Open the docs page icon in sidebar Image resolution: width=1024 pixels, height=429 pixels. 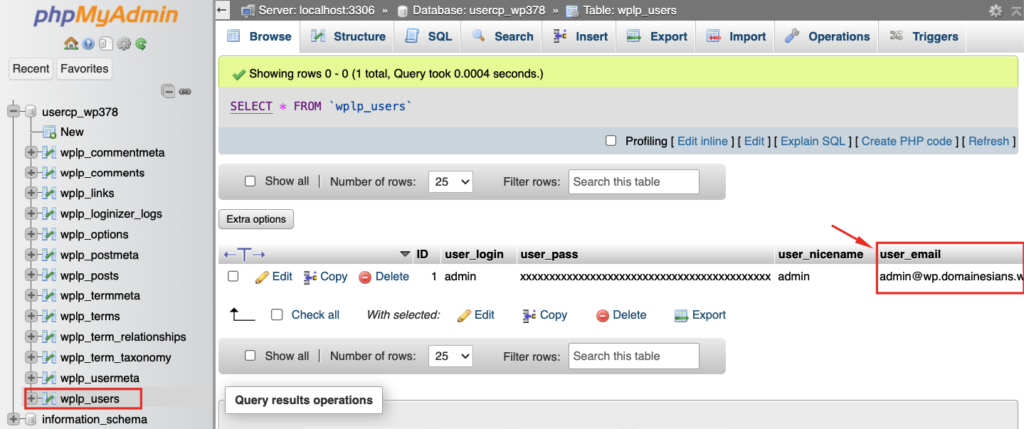click(x=106, y=44)
